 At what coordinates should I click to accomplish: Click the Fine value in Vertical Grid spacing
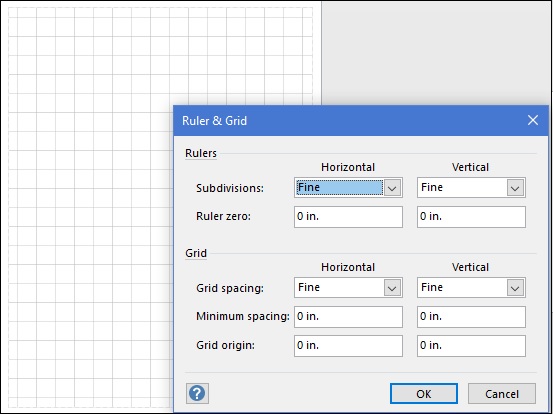pos(432,287)
